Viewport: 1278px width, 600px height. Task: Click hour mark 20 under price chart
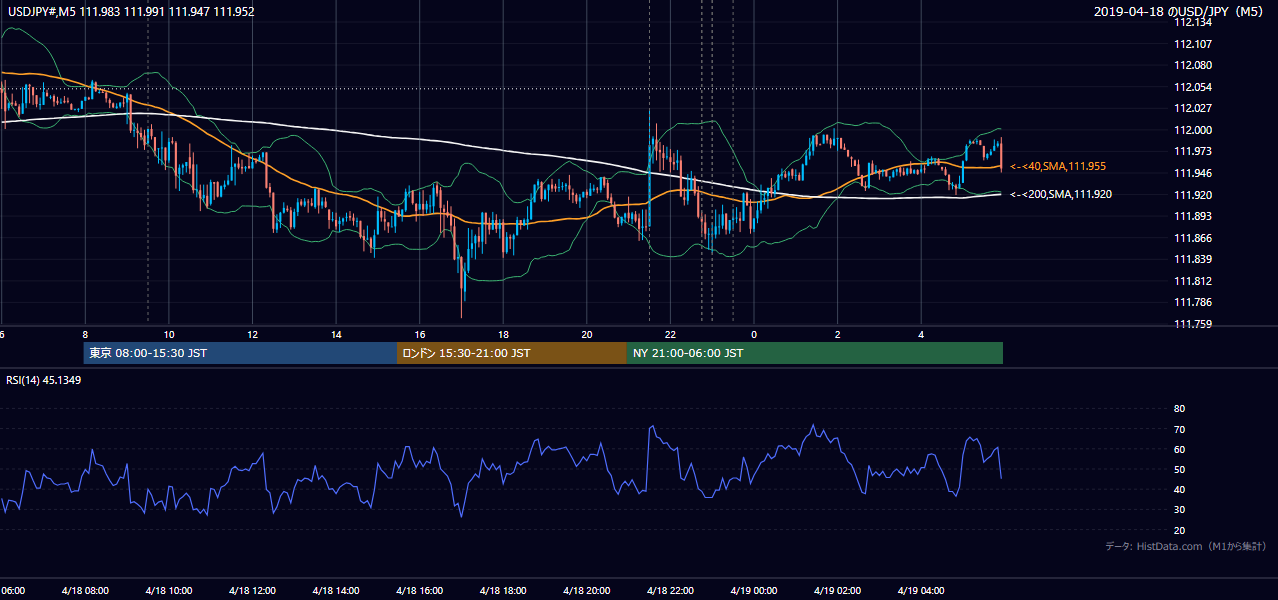click(x=587, y=335)
